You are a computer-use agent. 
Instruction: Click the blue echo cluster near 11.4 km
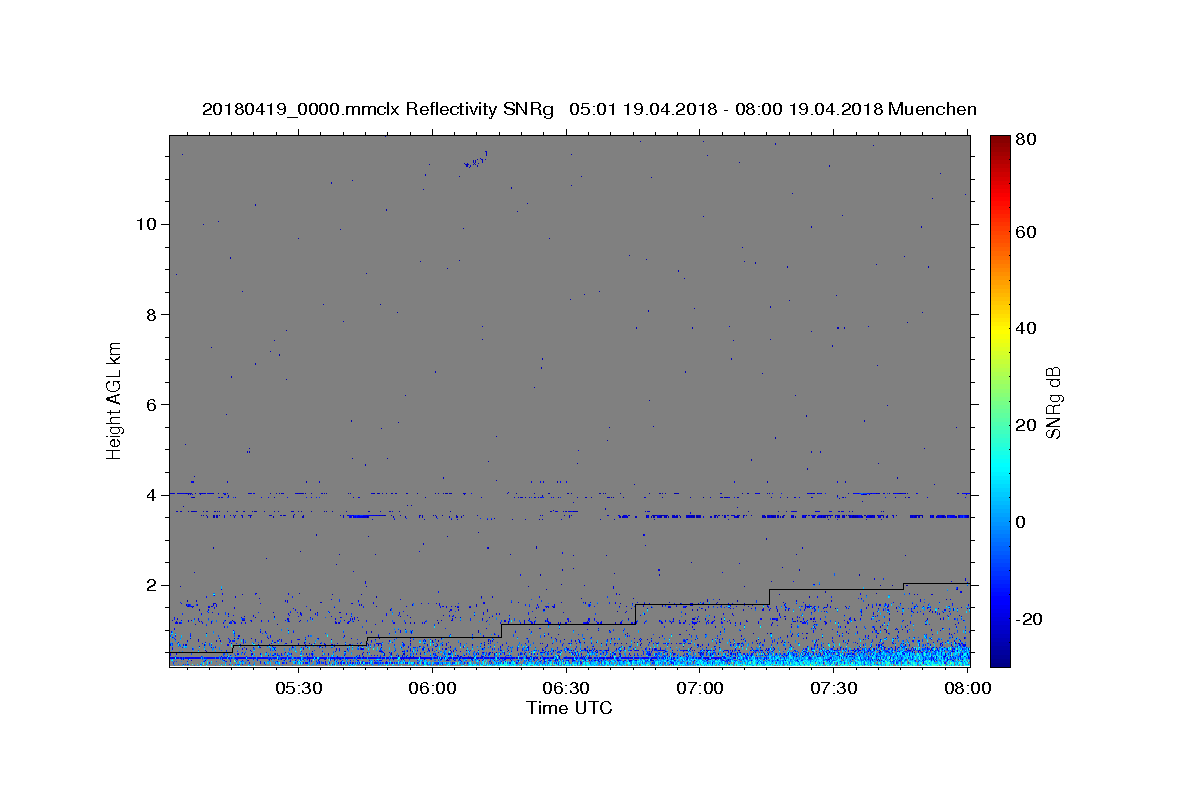(475, 160)
